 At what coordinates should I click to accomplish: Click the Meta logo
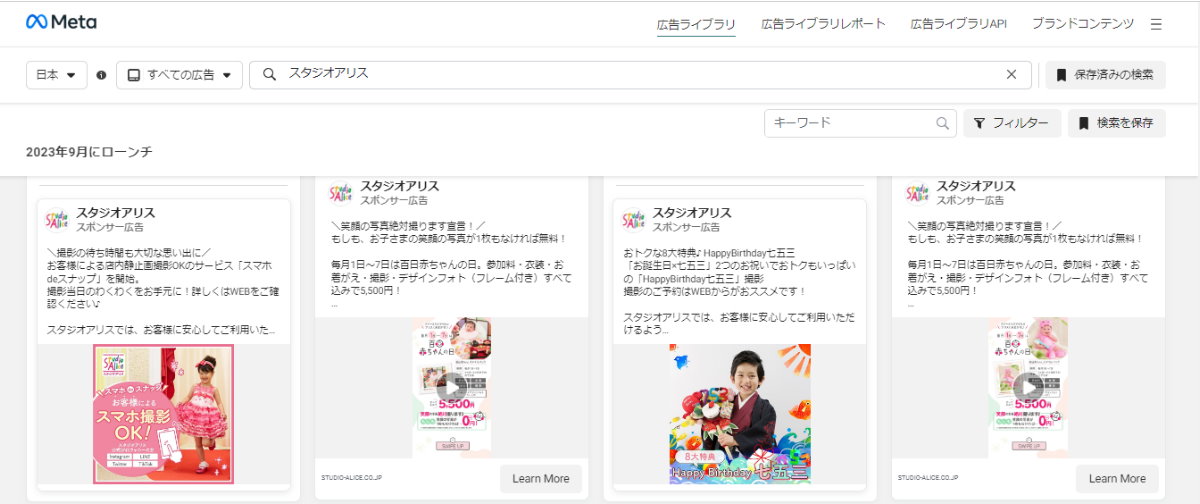[61, 22]
